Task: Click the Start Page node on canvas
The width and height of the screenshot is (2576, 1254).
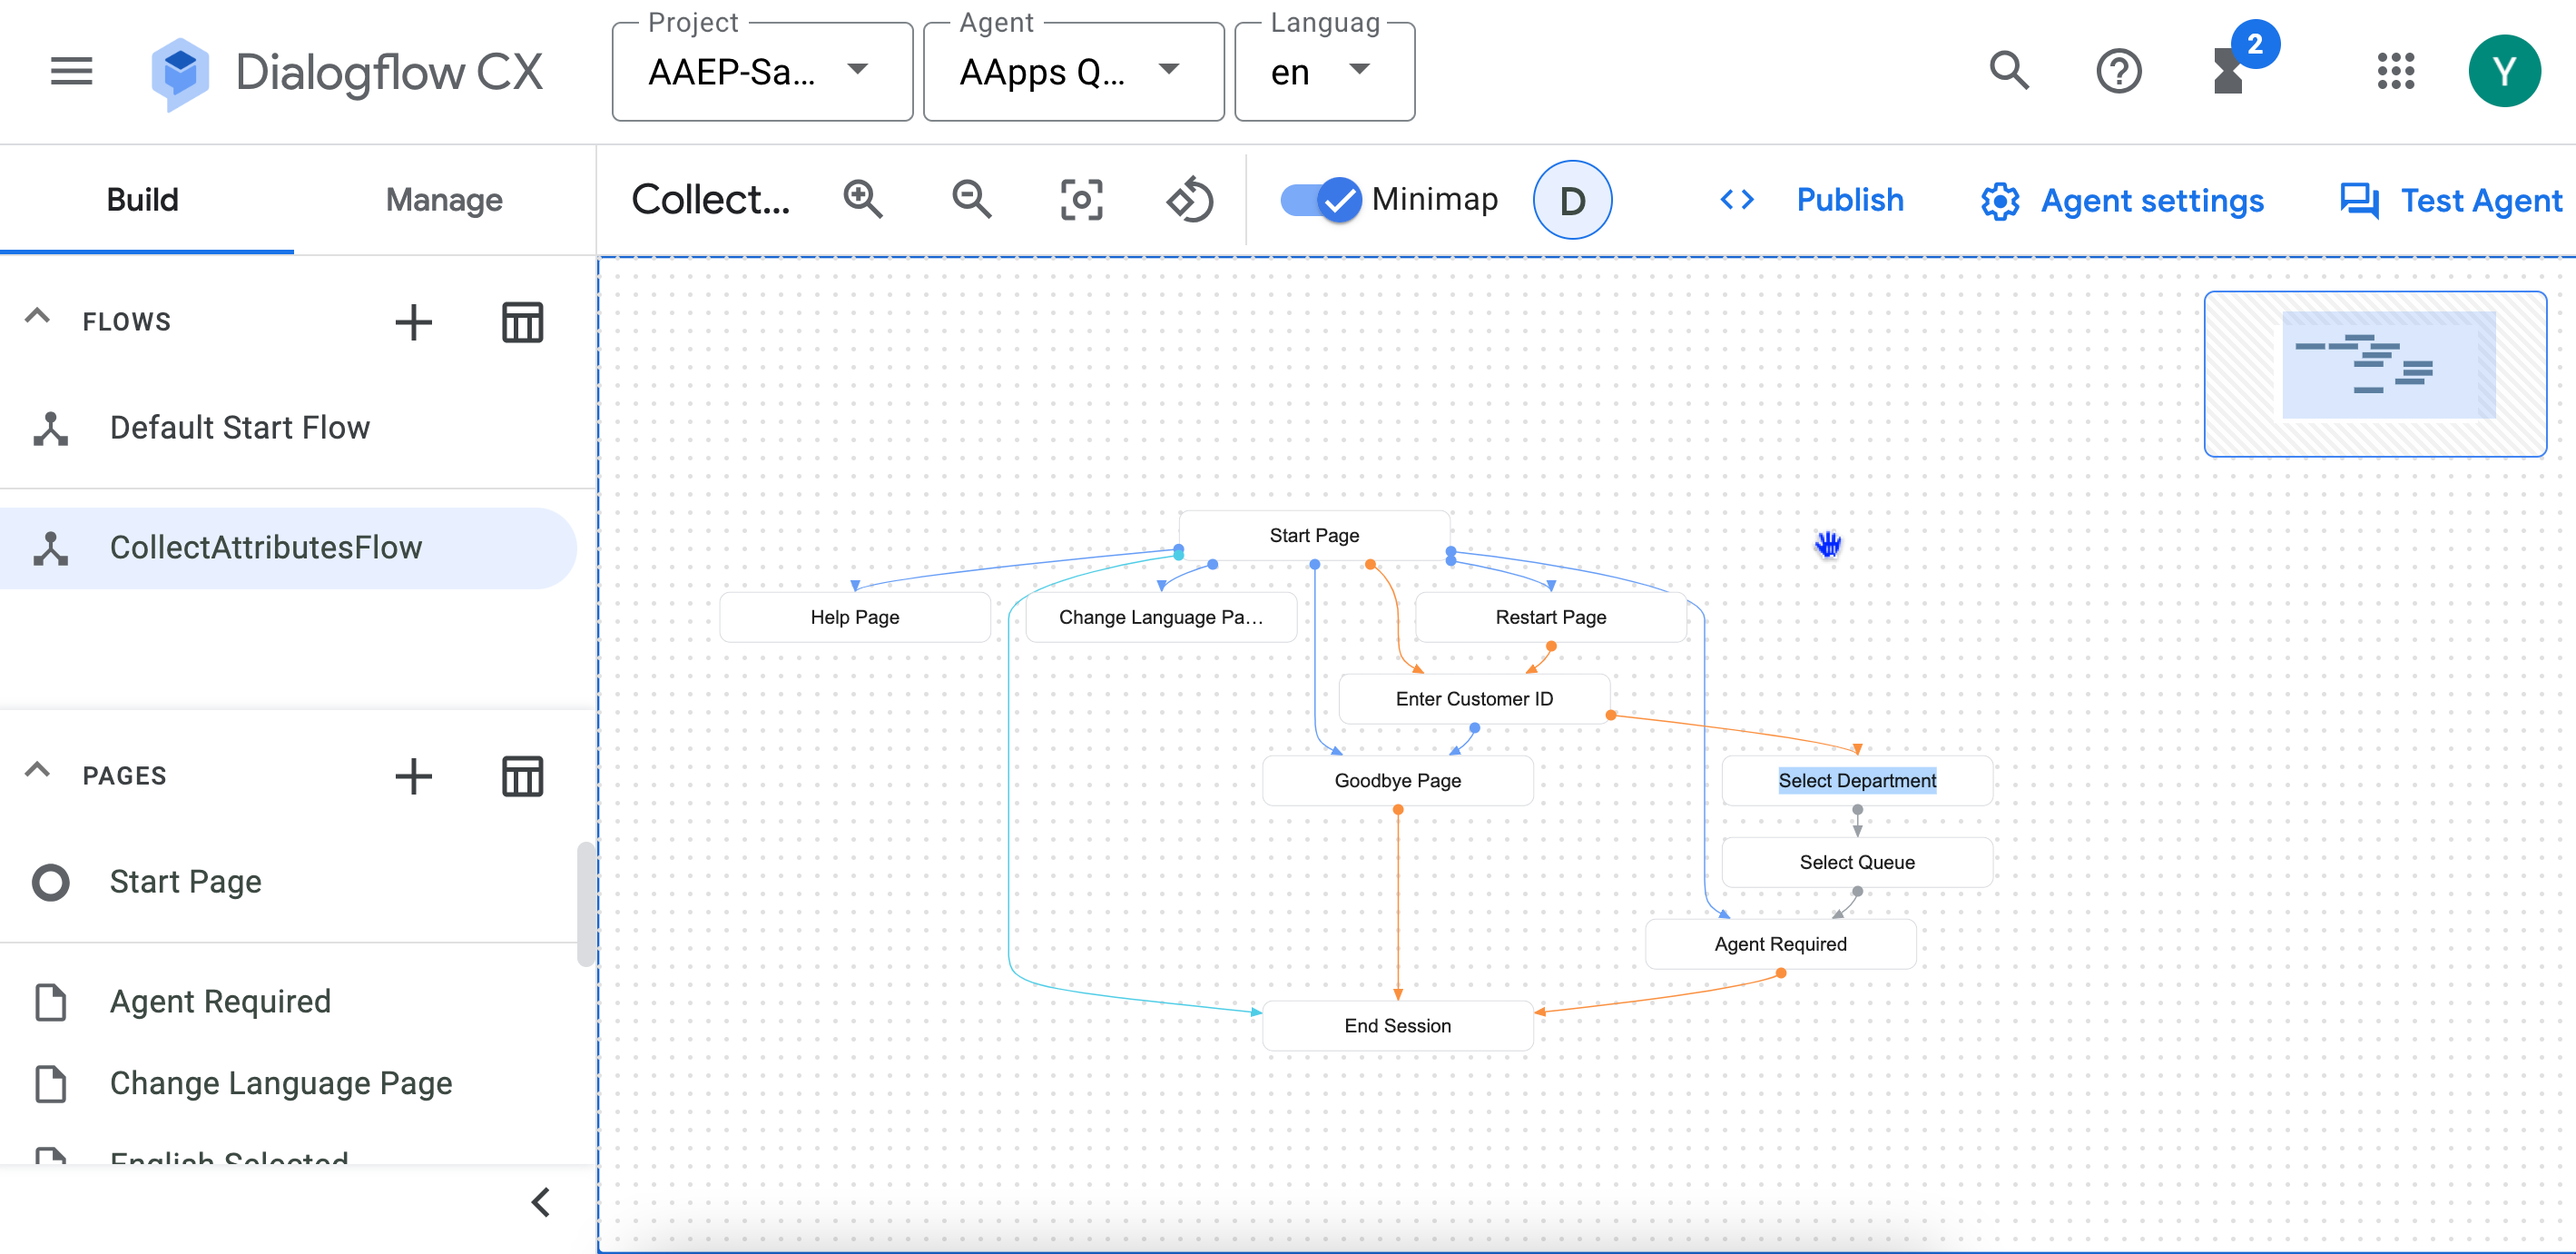Action: (x=1314, y=535)
